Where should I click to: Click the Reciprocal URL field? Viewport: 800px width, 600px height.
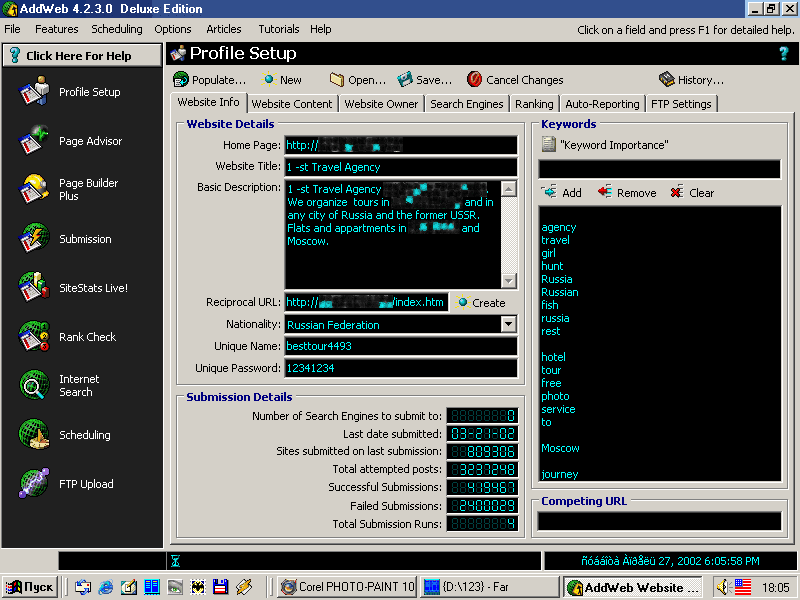pos(366,302)
